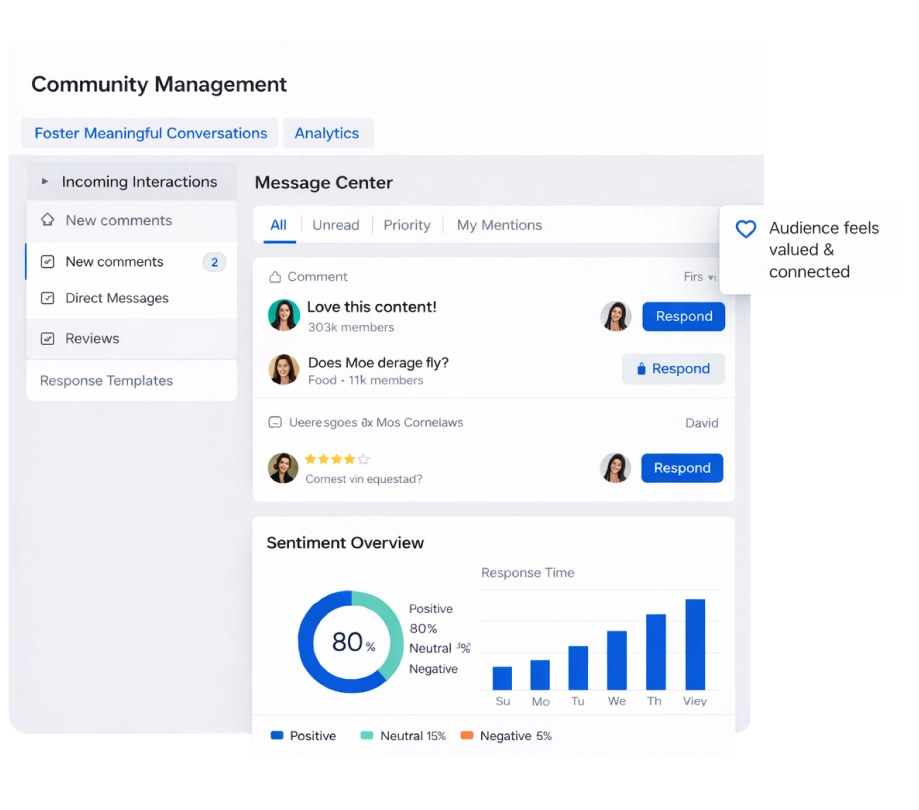Toggle the Direct Messages checkbox
This screenshot has height=810, width=919.
click(47, 298)
